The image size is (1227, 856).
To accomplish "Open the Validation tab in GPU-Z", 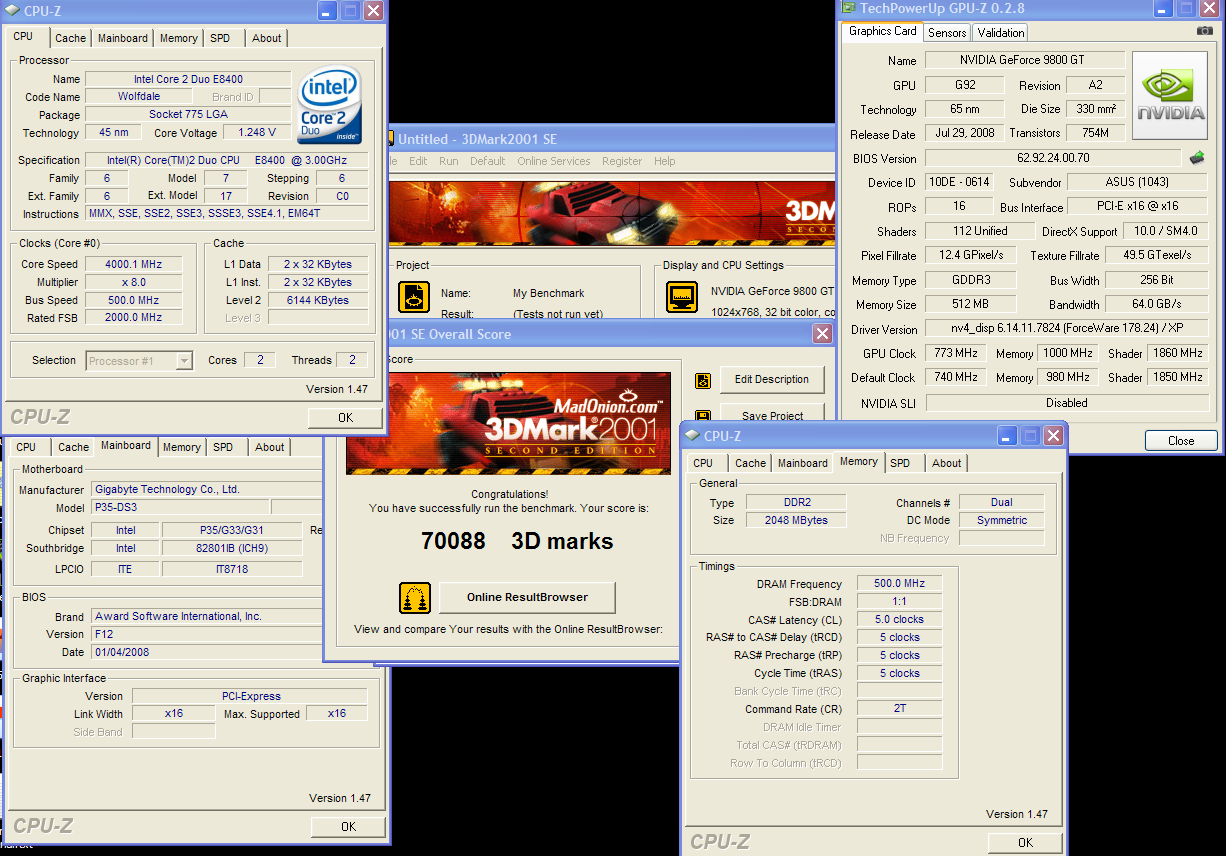I will [x=1001, y=33].
